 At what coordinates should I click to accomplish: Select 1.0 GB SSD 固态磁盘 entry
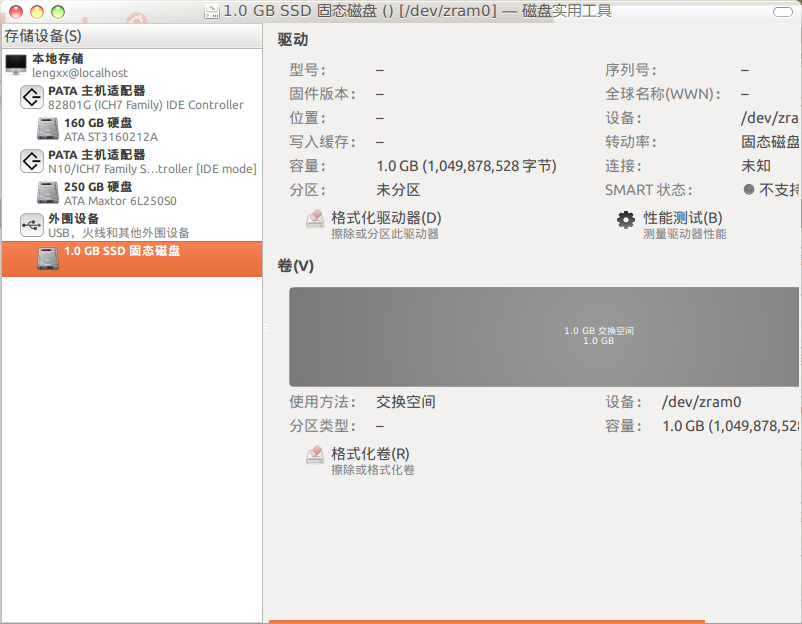pos(132,259)
